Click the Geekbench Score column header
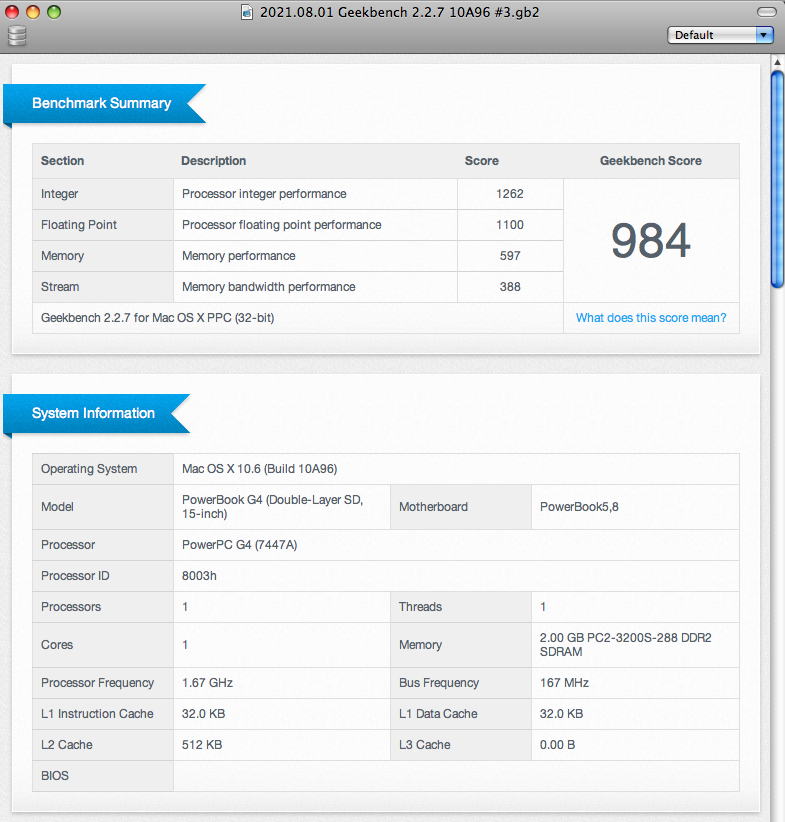The image size is (785, 822). tap(651, 160)
